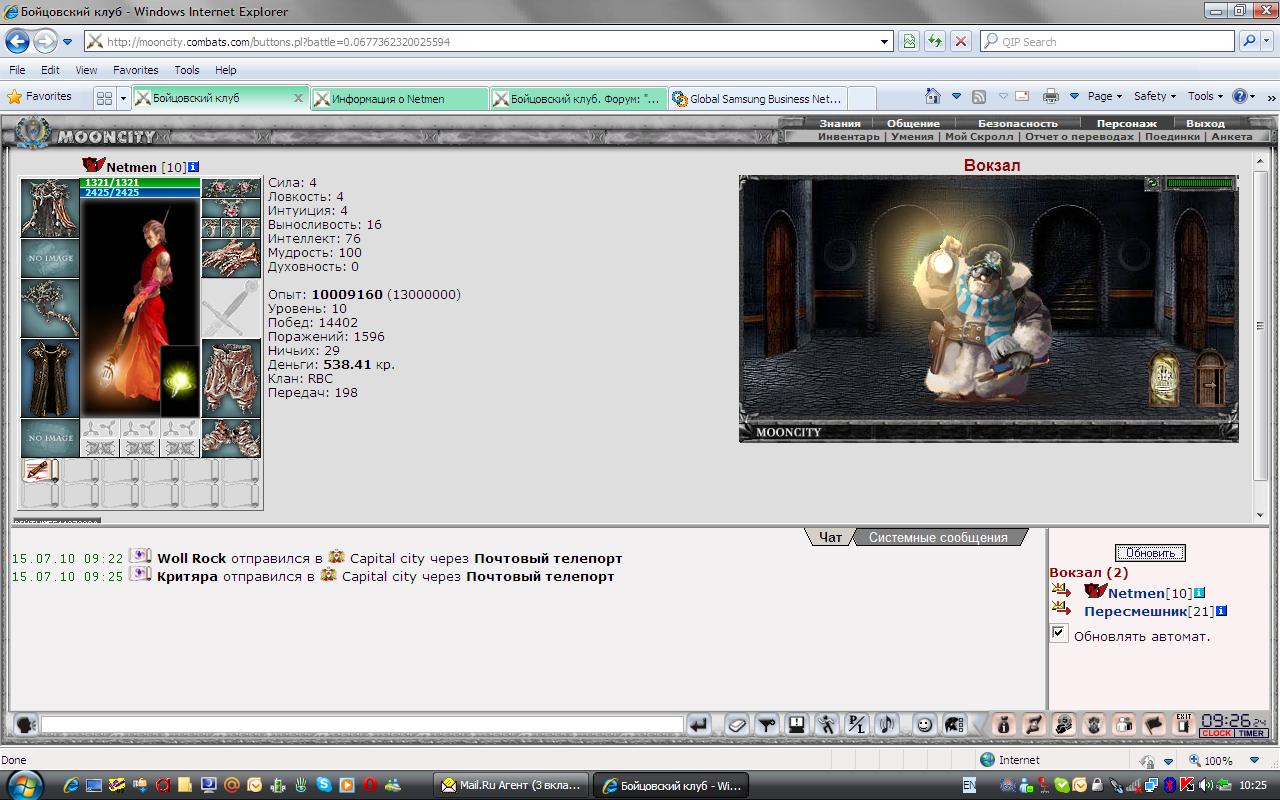Click the tombstone-shaped building icon in Вокзал scene
This screenshot has width=1280, height=800.
1163,378
